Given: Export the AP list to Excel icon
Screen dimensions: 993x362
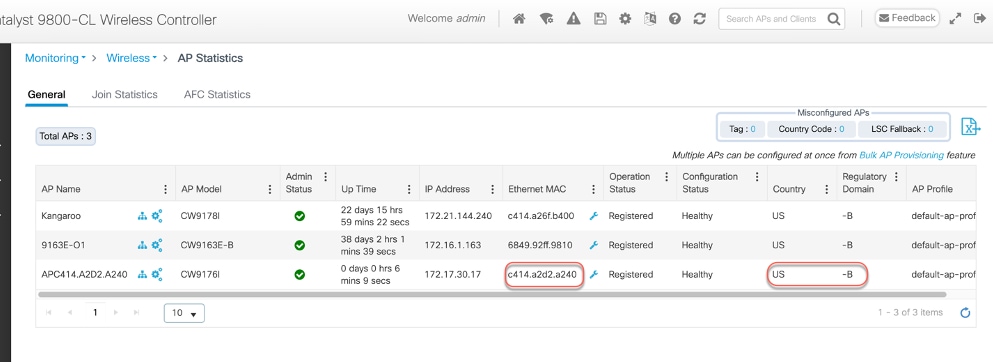Looking at the screenshot, I should pos(970,127).
